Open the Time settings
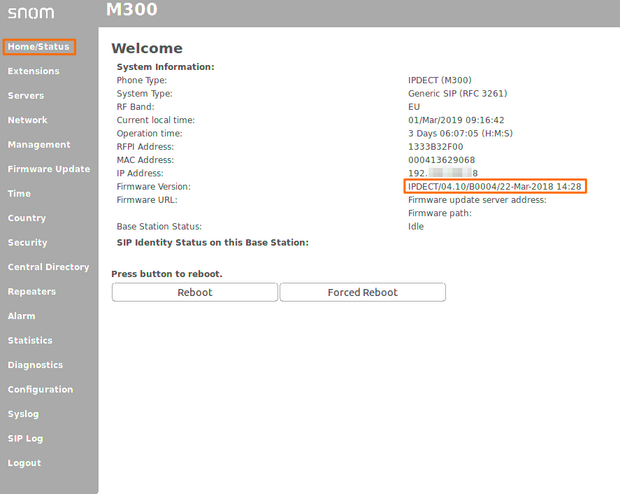The width and height of the screenshot is (620, 494). 19,194
